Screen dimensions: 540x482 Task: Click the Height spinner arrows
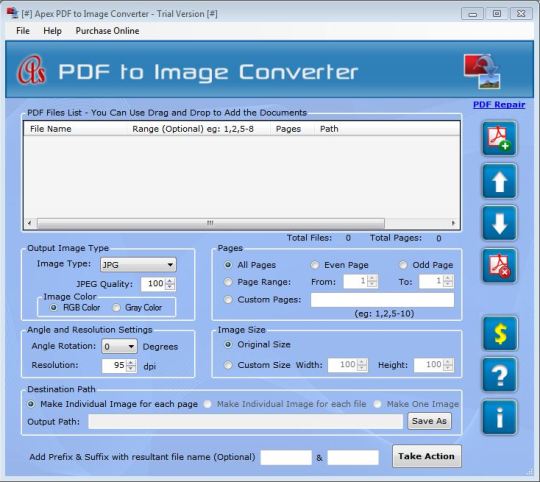click(448, 365)
